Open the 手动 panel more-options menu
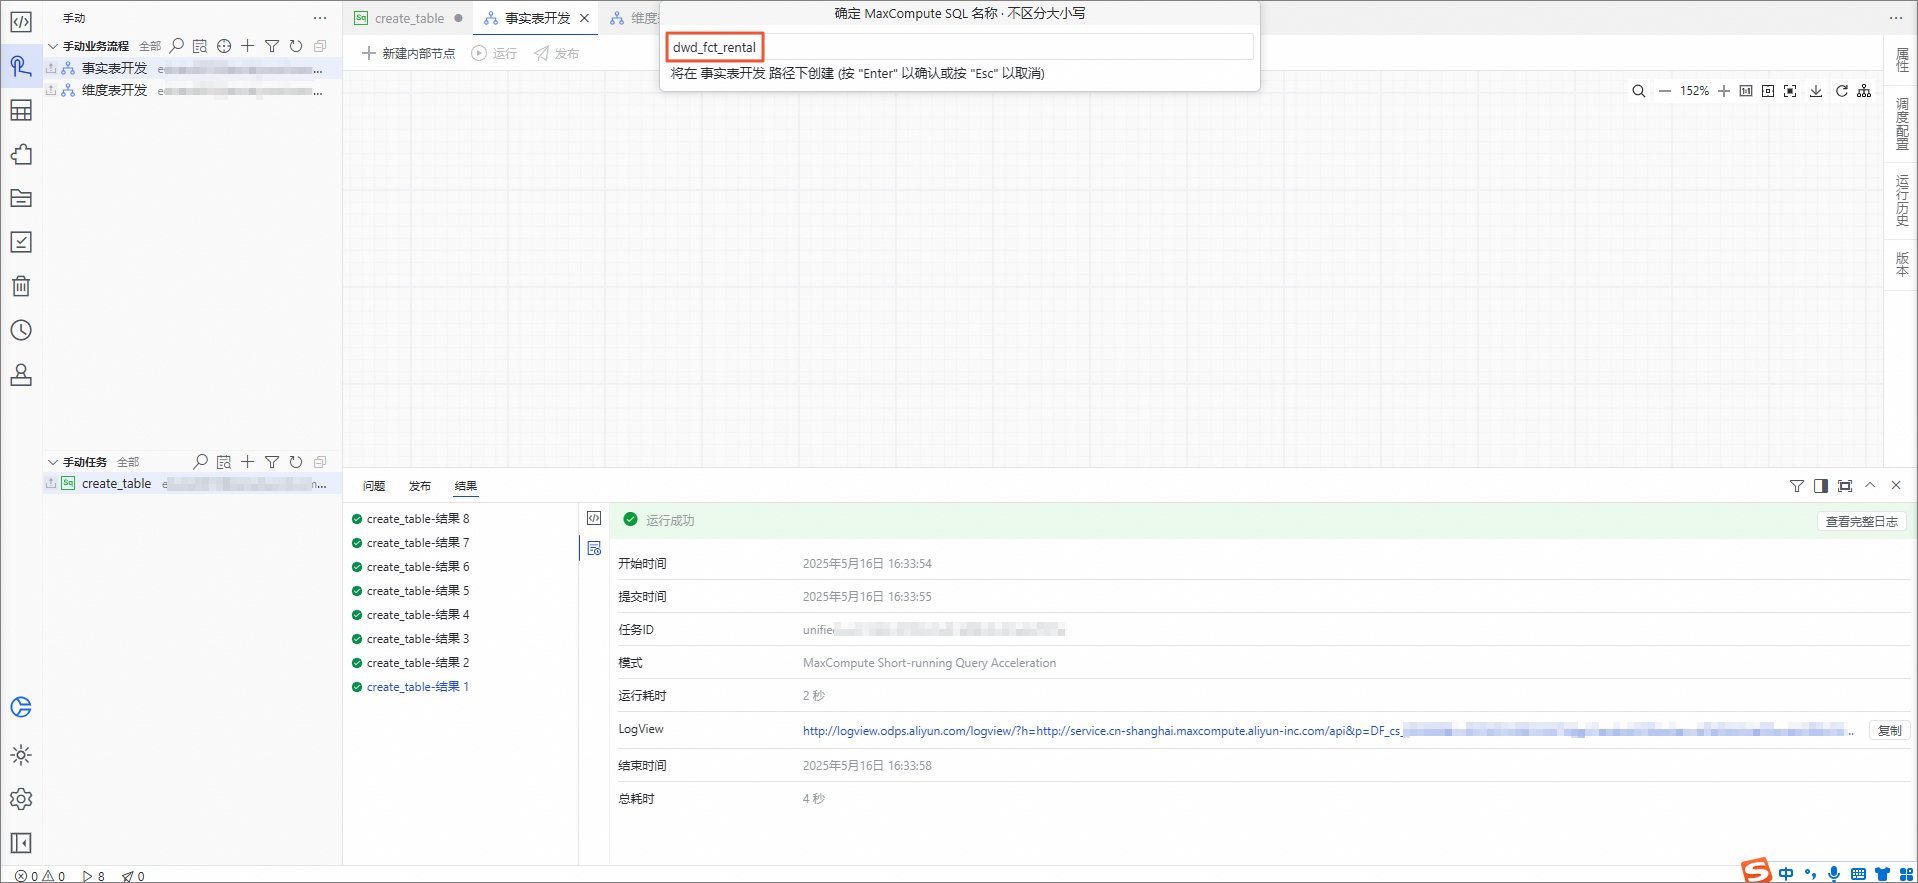This screenshot has height=883, width=1918. 320,18
